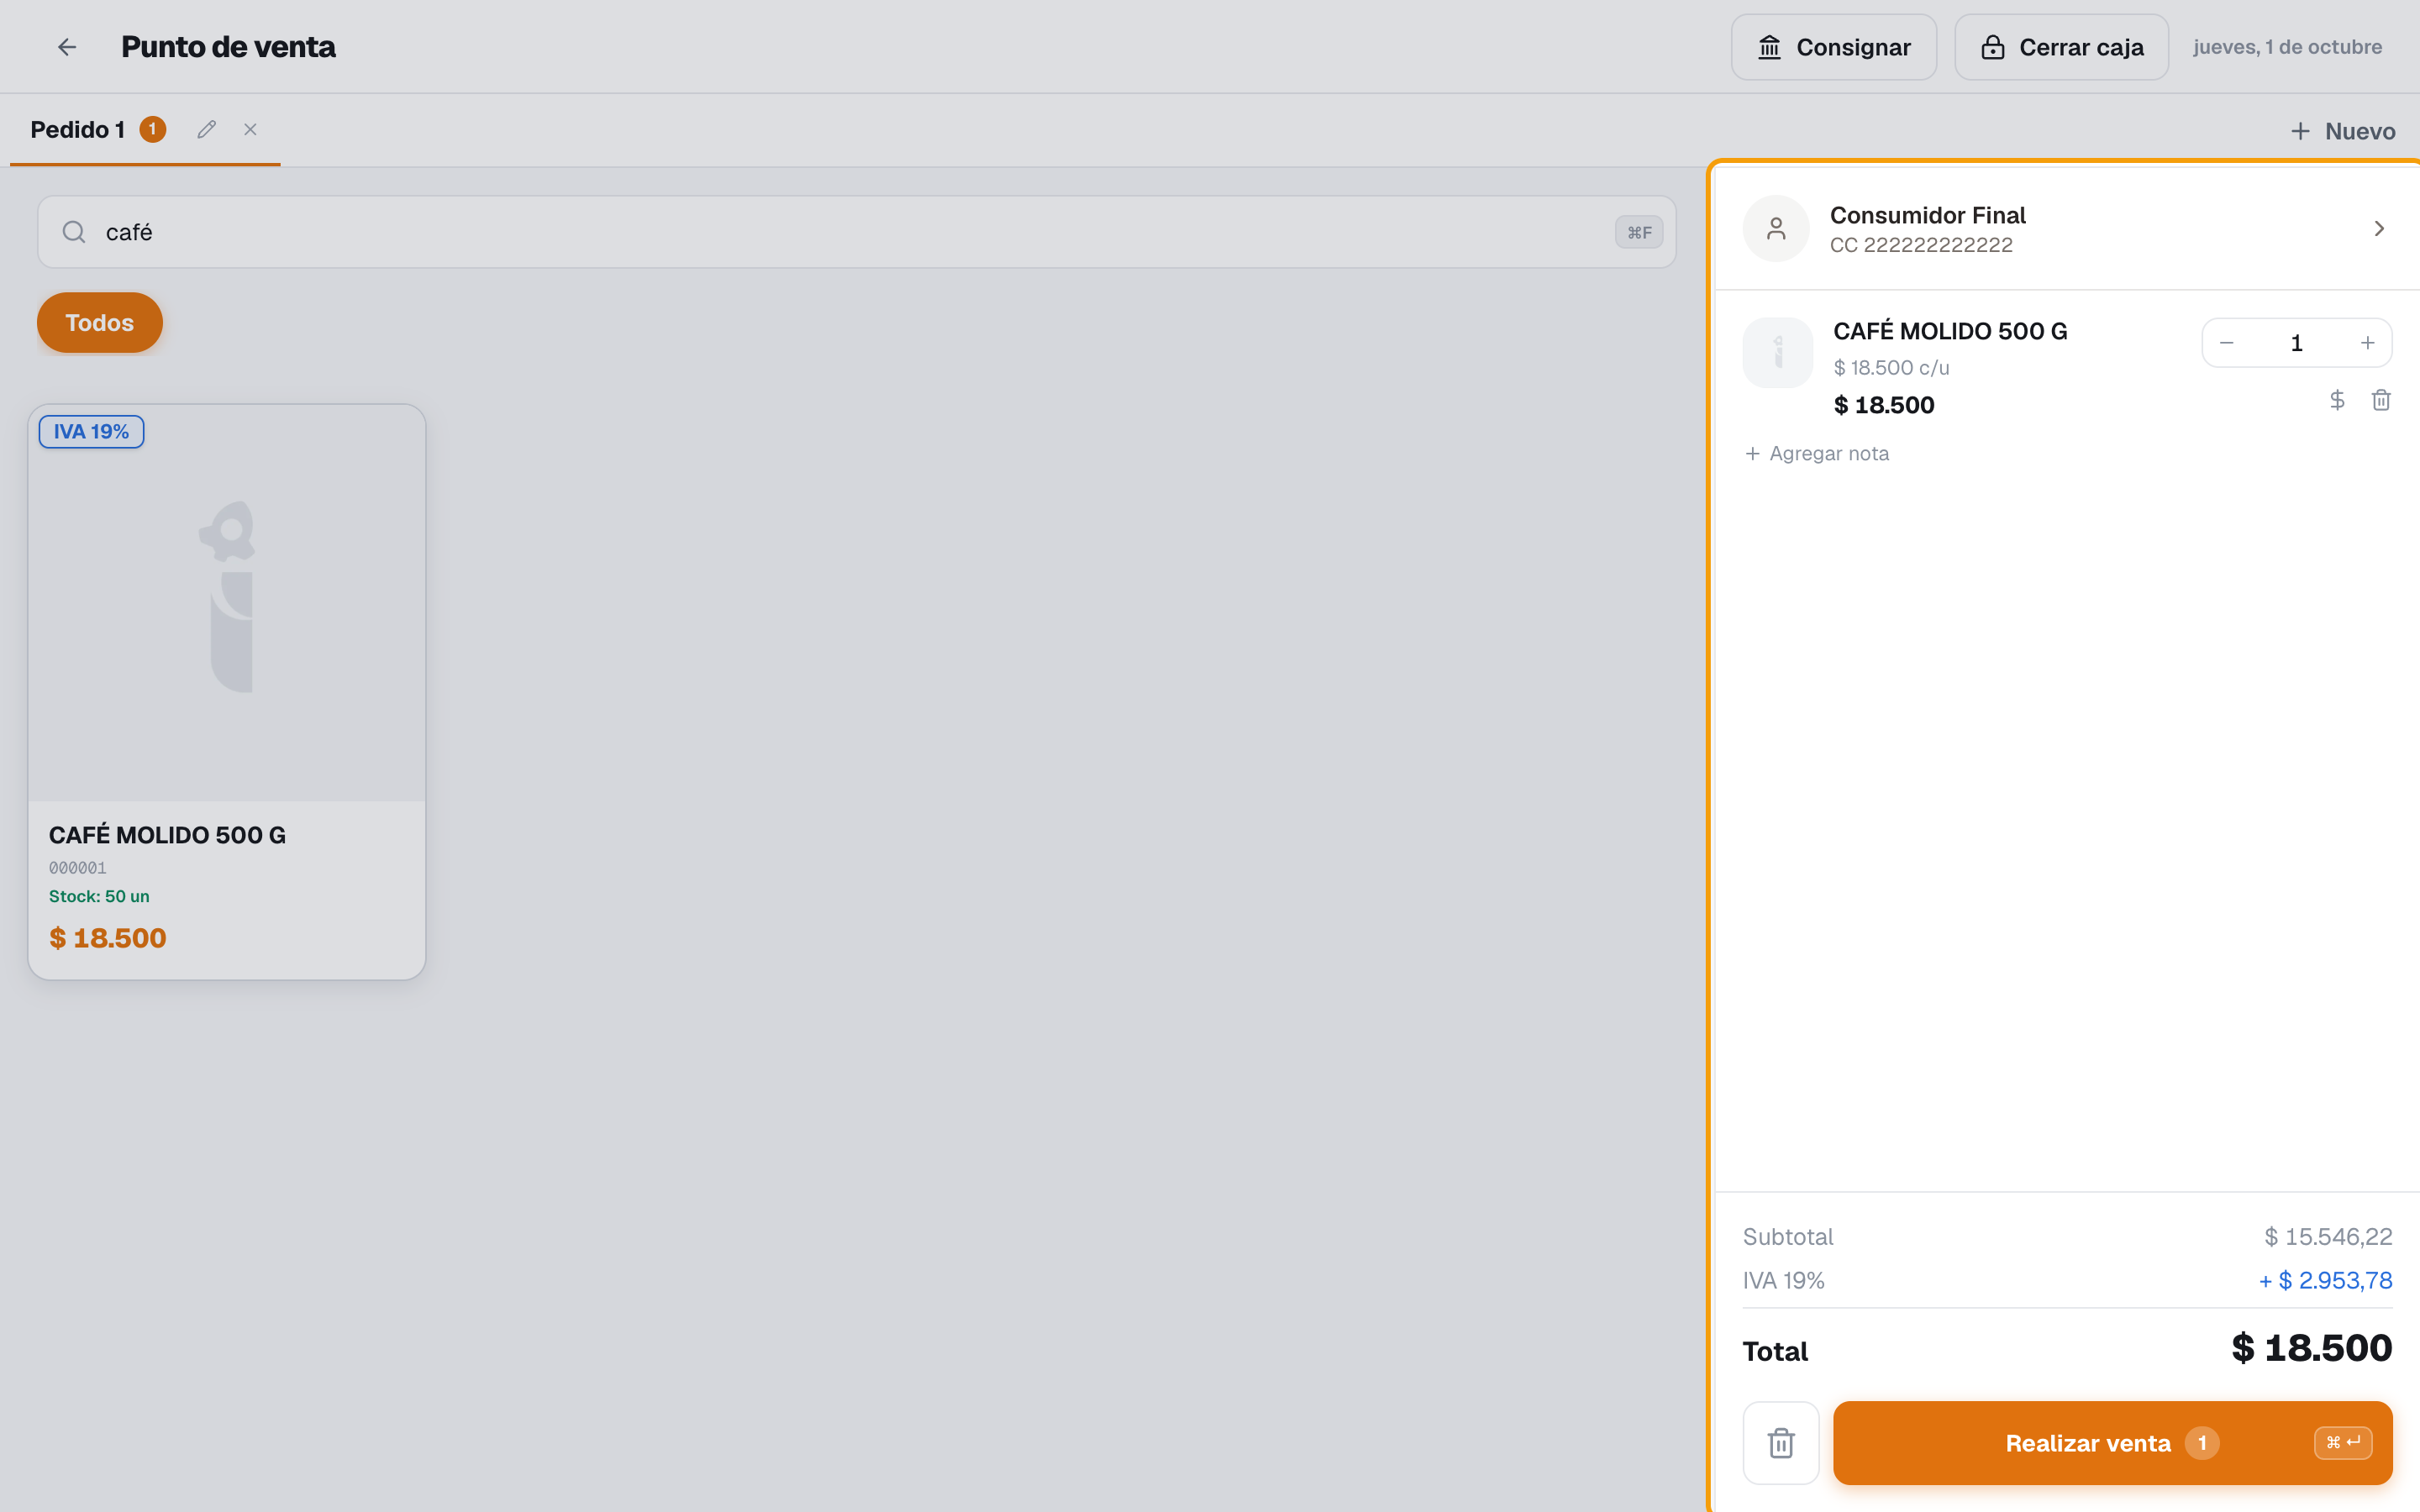The image size is (2420, 1512).
Task: Click the '$ 18.500 c/u' unit price
Action: (1892, 368)
